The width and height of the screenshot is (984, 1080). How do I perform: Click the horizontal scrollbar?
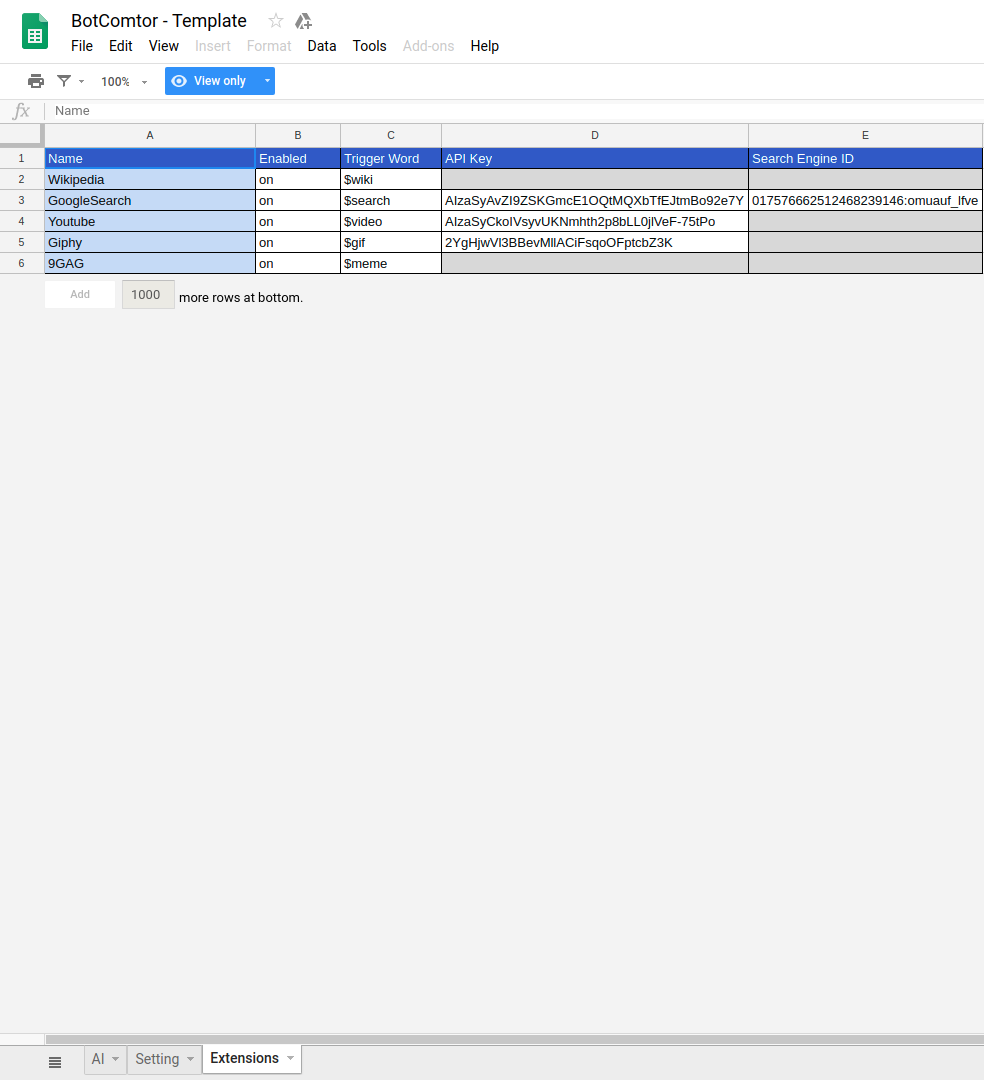coord(514,1039)
